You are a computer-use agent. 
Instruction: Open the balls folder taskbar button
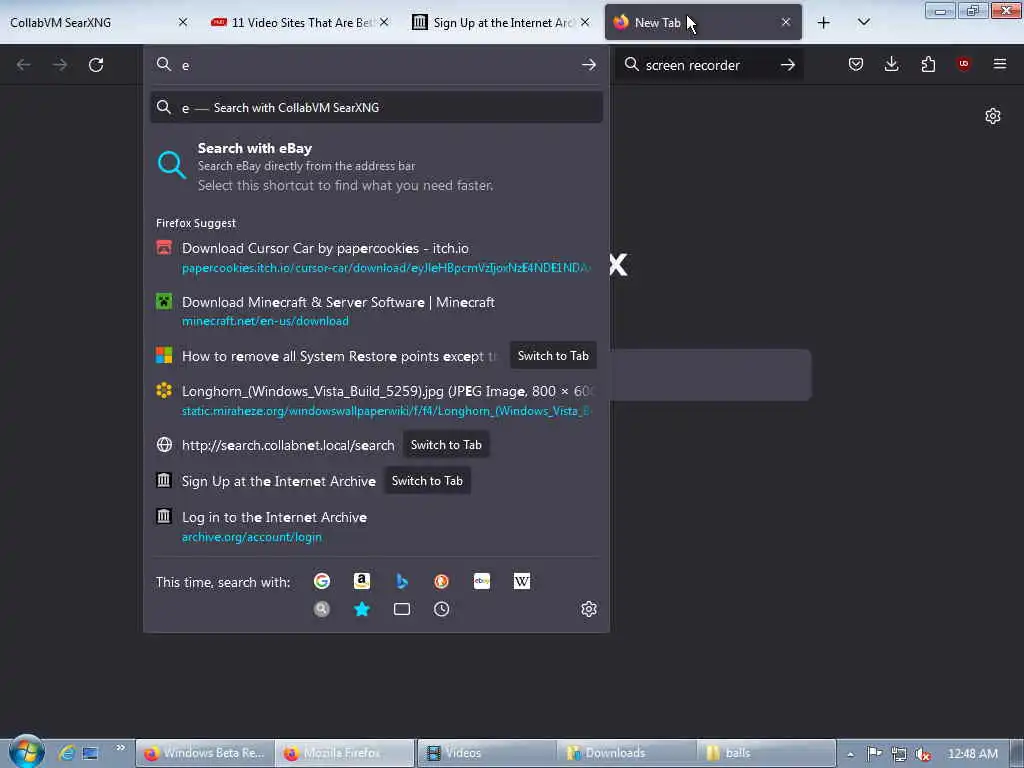pos(766,753)
